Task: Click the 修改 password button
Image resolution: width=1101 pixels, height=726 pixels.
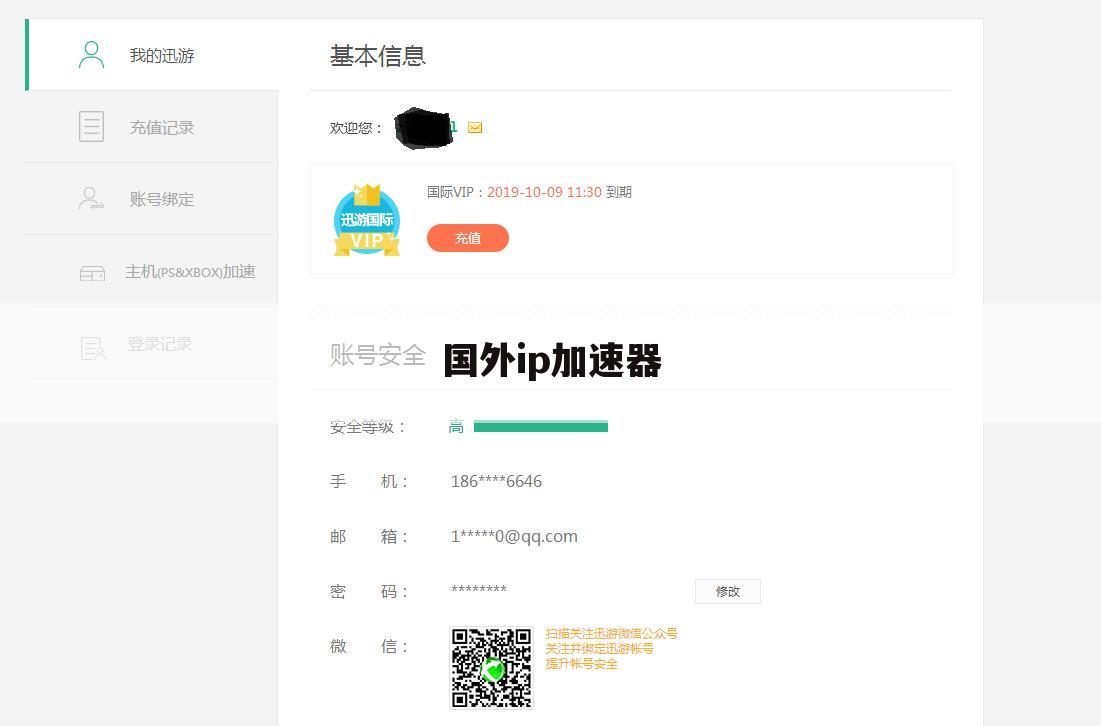Action: click(x=727, y=591)
